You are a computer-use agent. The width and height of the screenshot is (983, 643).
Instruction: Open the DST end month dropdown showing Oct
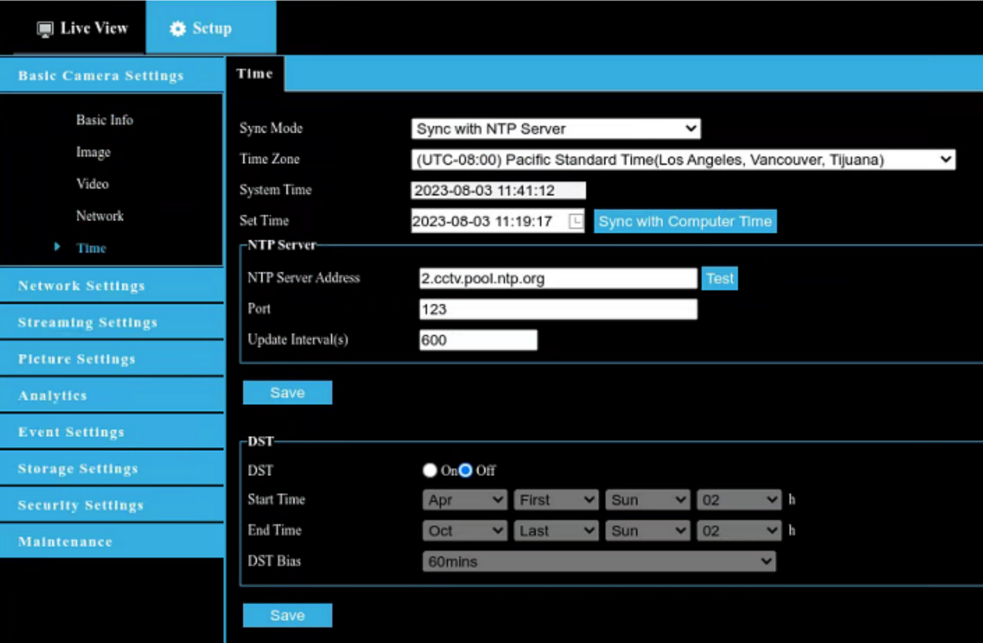tap(464, 530)
